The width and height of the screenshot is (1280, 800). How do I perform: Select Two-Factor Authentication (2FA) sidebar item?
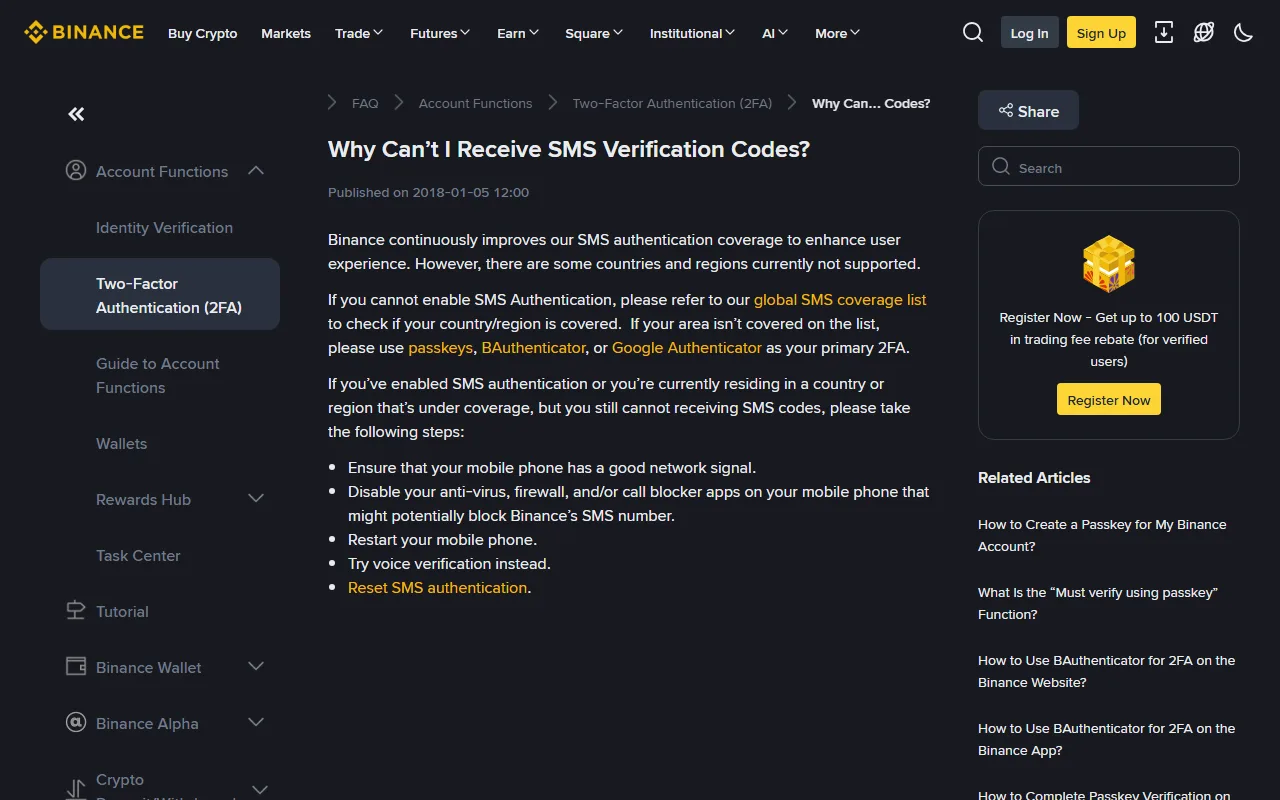(x=160, y=294)
